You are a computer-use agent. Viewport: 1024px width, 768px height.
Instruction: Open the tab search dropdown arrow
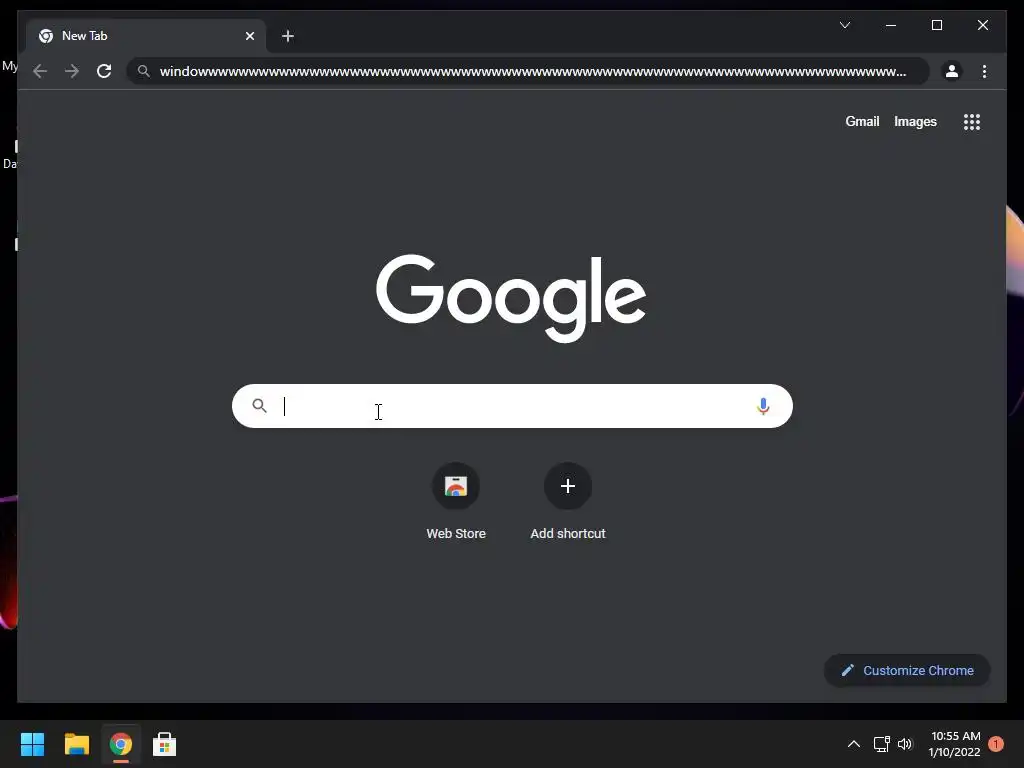[x=845, y=25]
